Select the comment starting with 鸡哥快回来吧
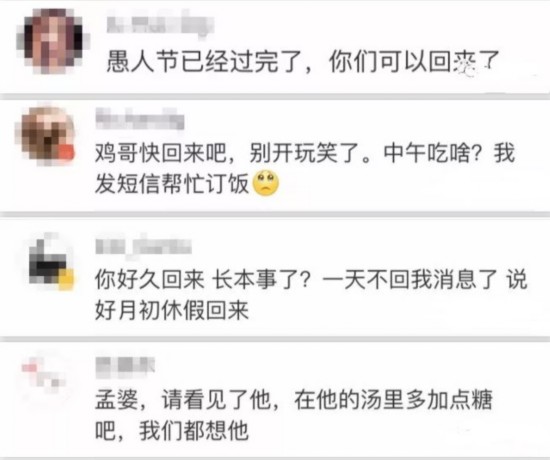This screenshot has width=550, height=460. pyautogui.click(x=305, y=168)
